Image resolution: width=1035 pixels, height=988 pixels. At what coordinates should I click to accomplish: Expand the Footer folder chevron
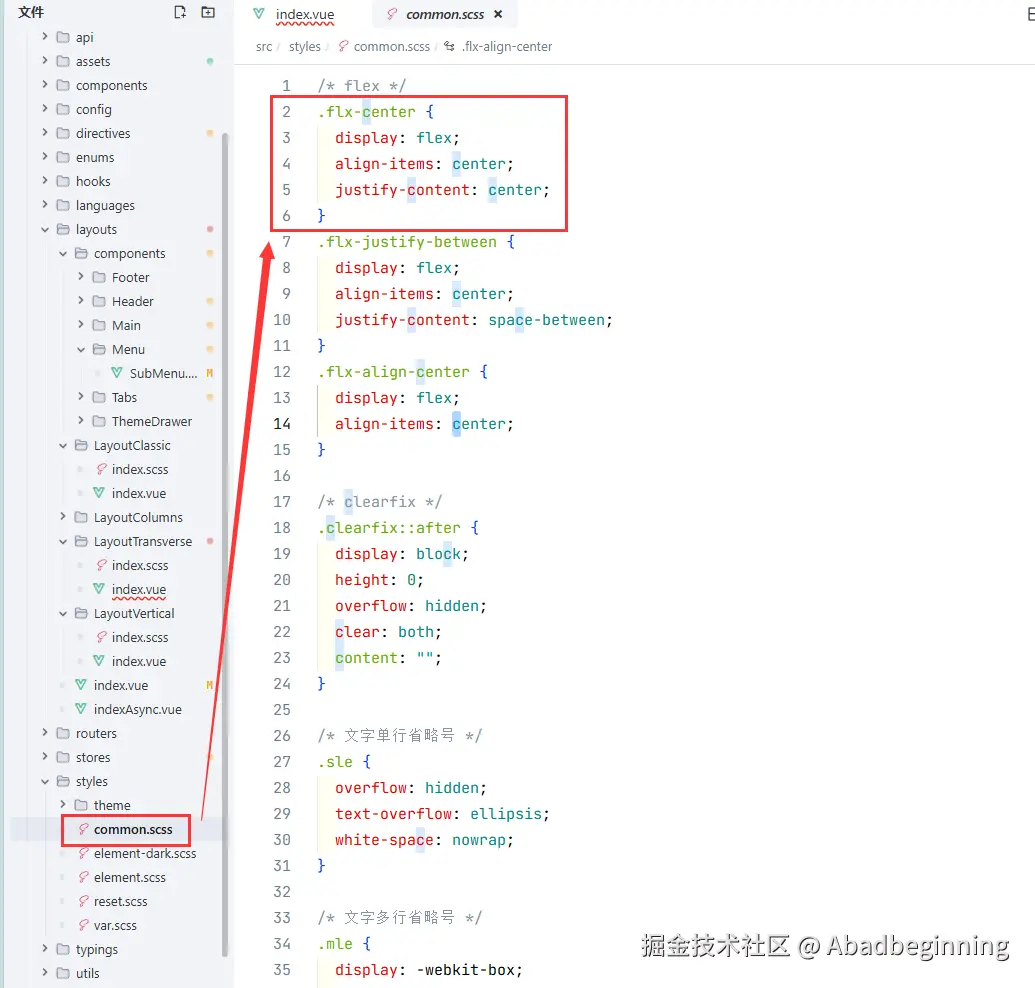point(81,277)
